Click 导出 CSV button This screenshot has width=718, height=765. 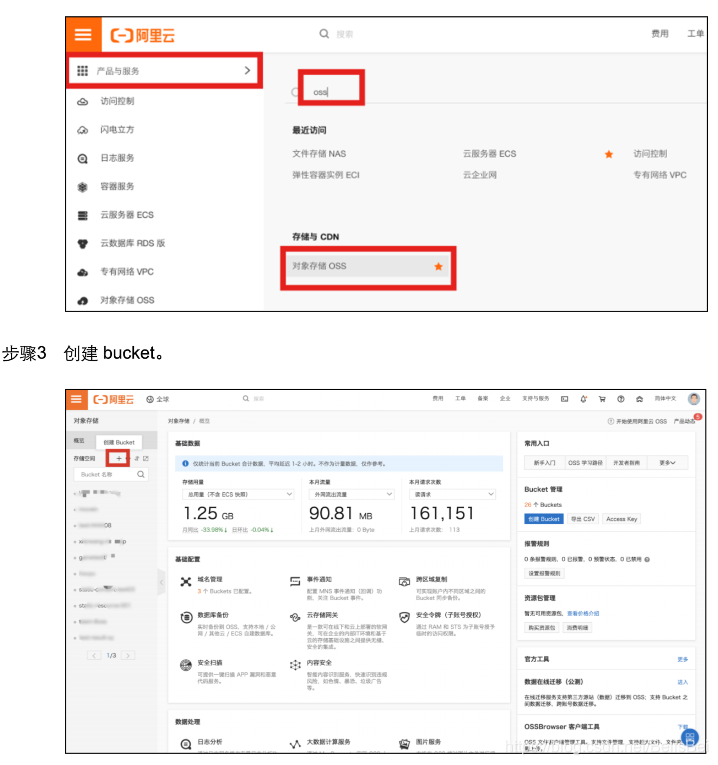583,519
